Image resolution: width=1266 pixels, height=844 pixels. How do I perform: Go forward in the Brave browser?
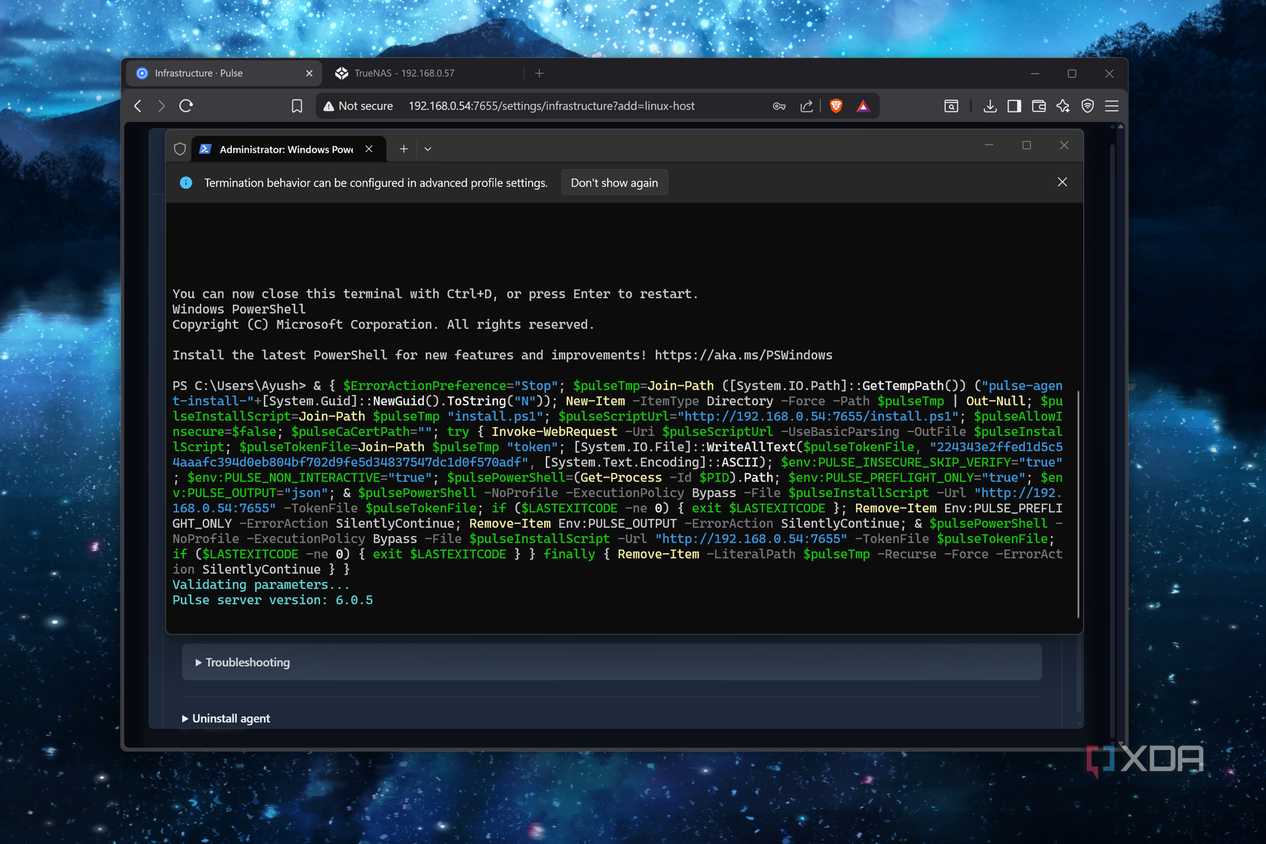pyautogui.click(x=161, y=106)
